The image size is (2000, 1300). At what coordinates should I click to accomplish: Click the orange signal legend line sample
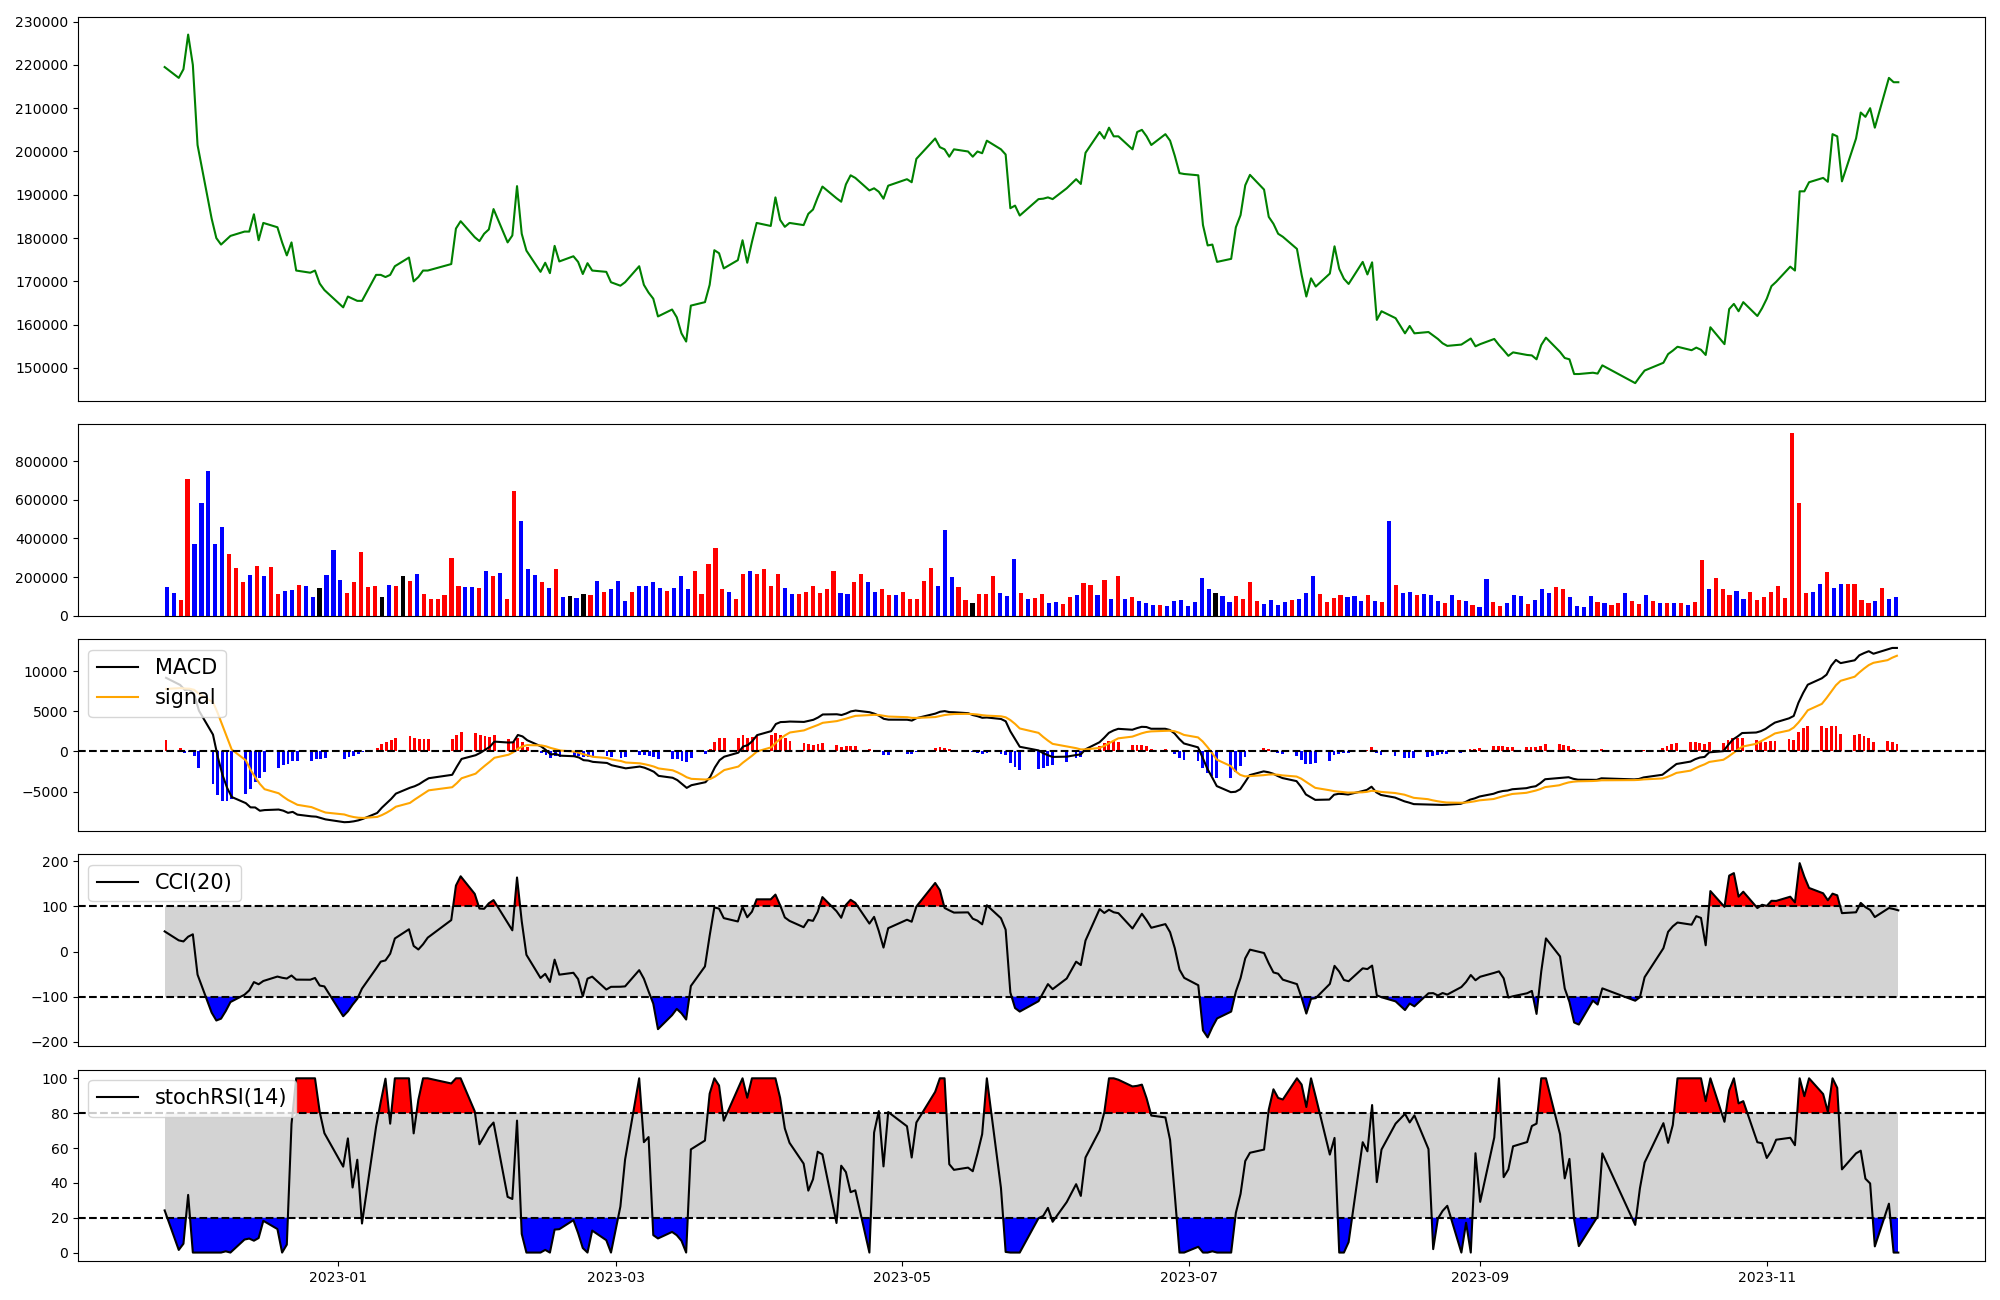(x=120, y=697)
